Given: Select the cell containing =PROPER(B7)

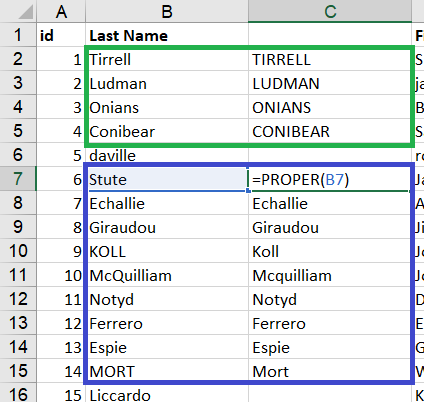Looking at the screenshot, I should click(x=330, y=179).
